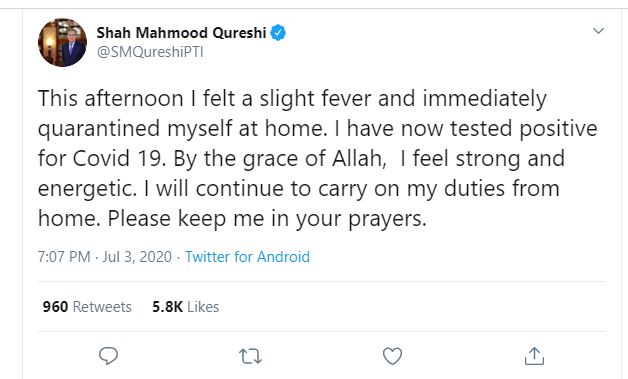Image resolution: width=628 pixels, height=379 pixels.
Task: Click the word 'energetic' in the tweet body
Action: click(85, 189)
